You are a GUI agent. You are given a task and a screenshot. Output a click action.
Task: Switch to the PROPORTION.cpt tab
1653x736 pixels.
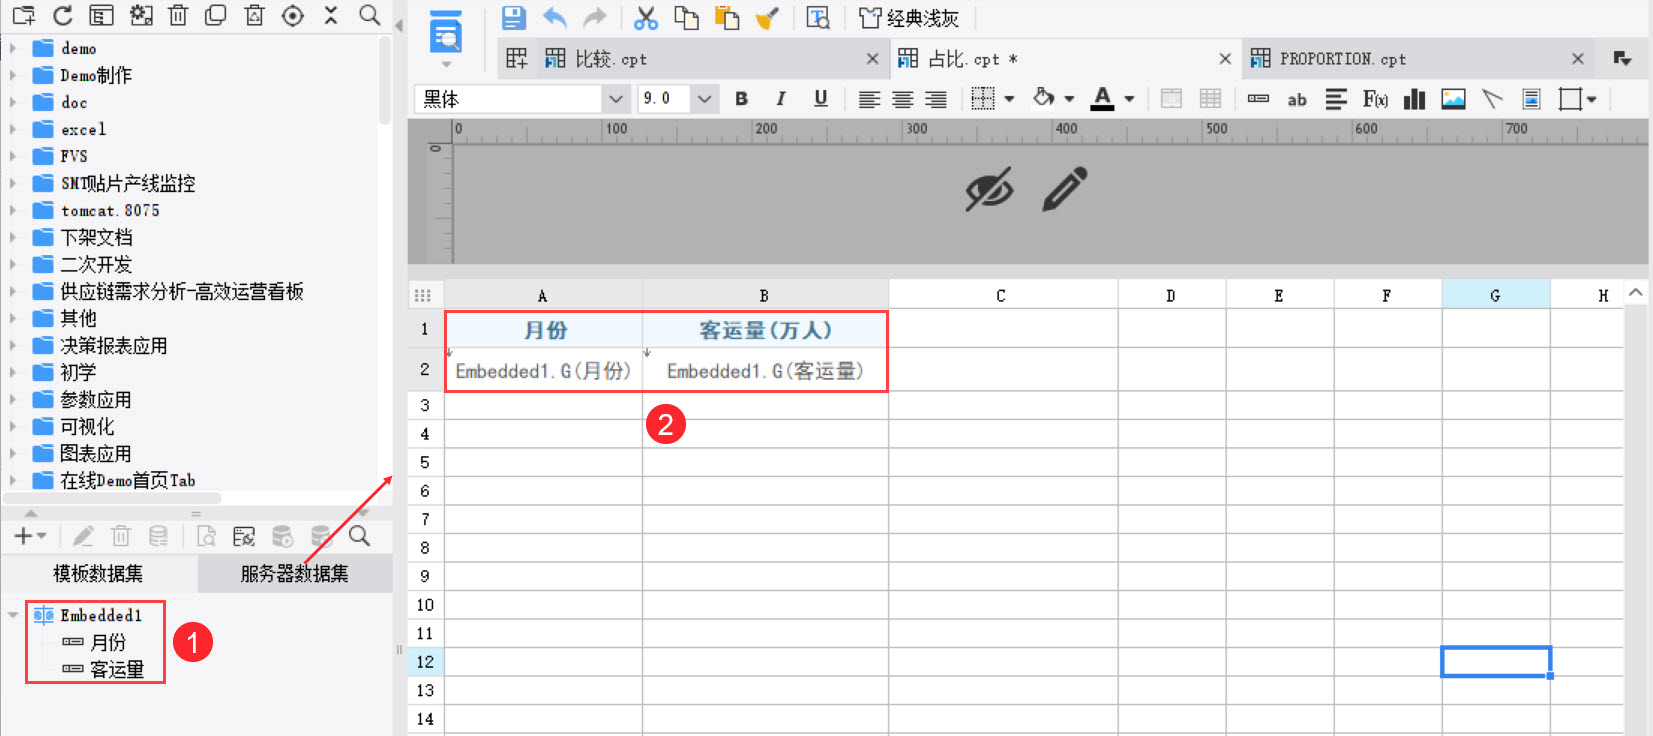point(1417,59)
